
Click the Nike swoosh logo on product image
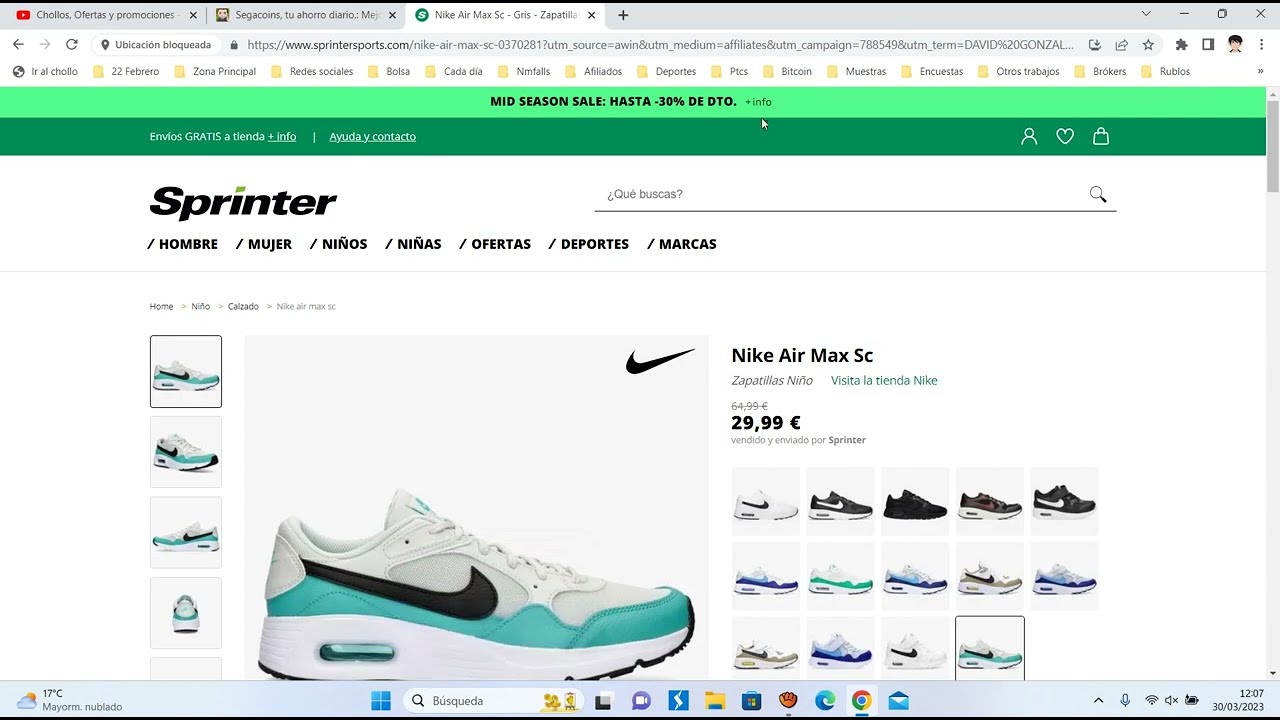point(660,361)
